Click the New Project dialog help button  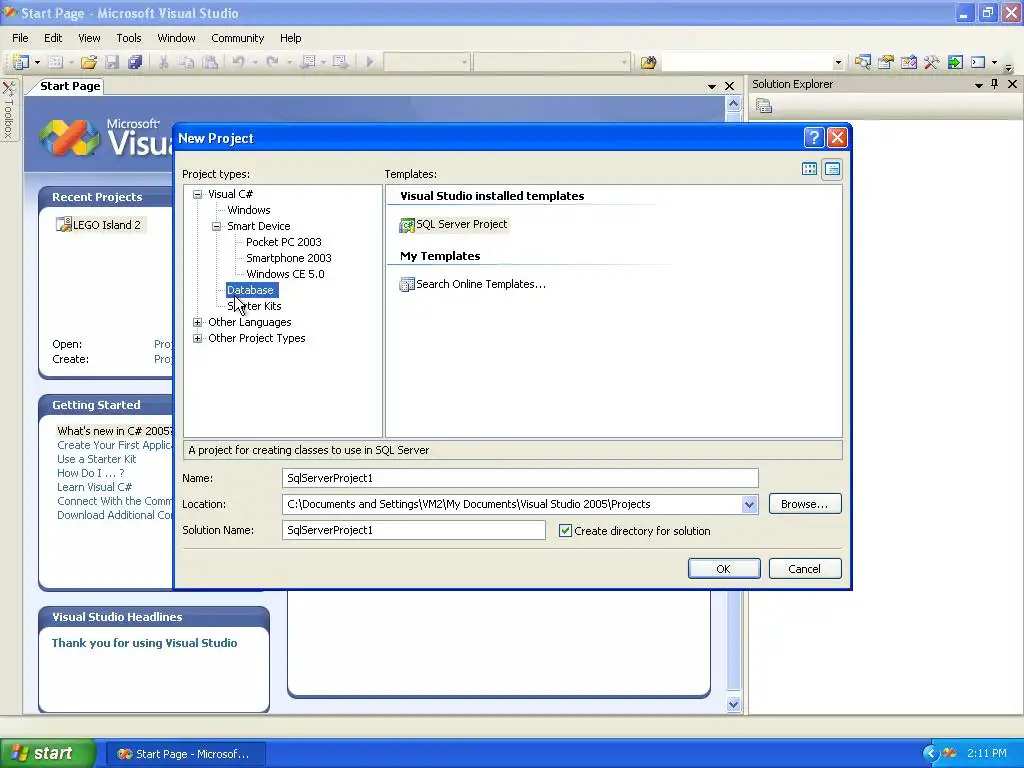(x=814, y=138)
